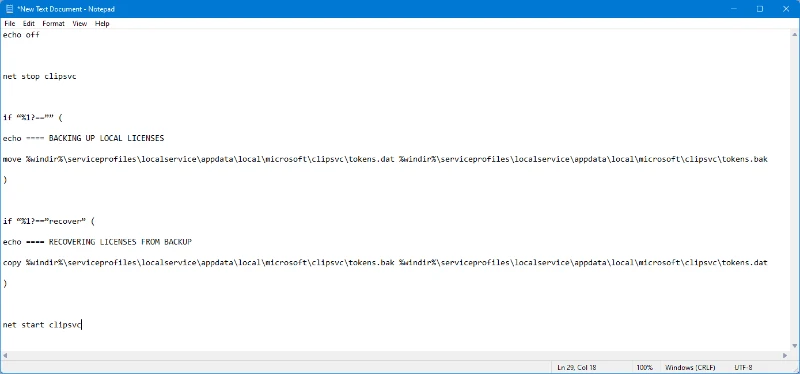
Task: Click the vertical scrollbar down arrow
Action: [794, 345]
